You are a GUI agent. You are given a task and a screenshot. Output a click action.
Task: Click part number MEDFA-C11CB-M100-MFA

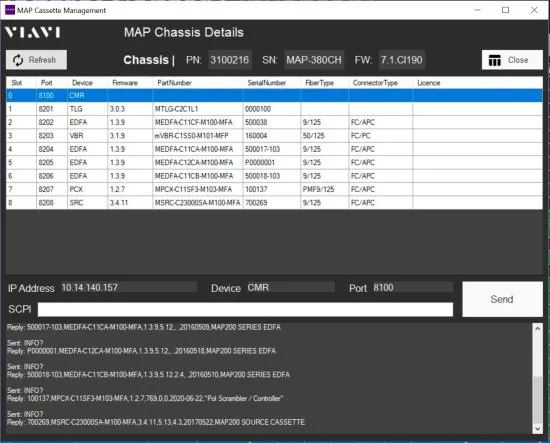point(197,176)
